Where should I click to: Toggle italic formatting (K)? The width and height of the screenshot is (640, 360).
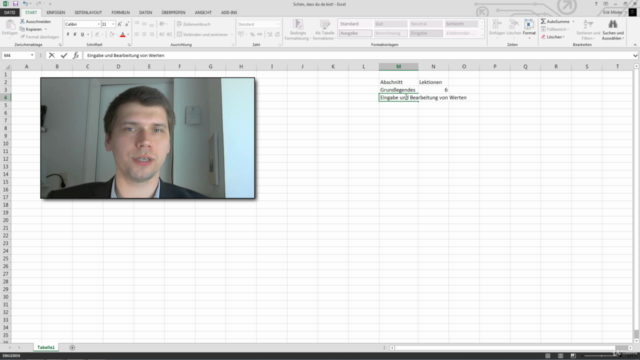point(75,35)
